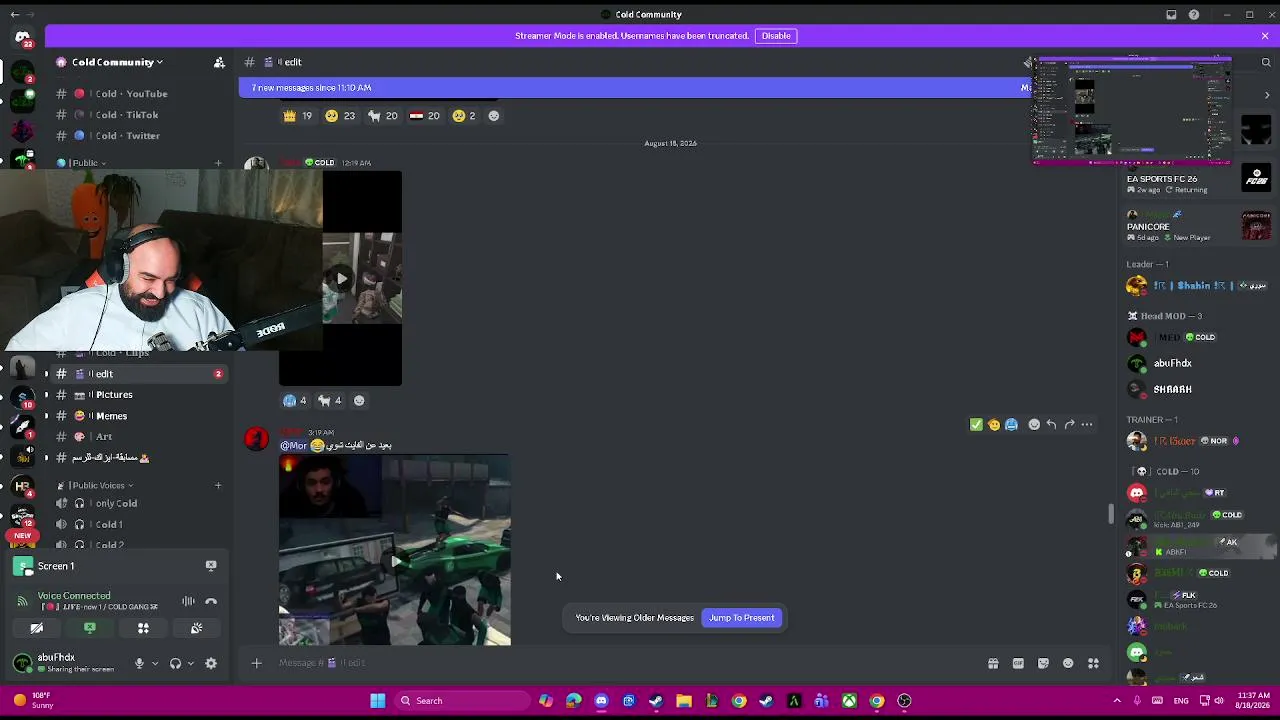The height and width of the screenshot is (720, 1280).
Task: Reply to the message using the reply arrow
Action: 1051,425
